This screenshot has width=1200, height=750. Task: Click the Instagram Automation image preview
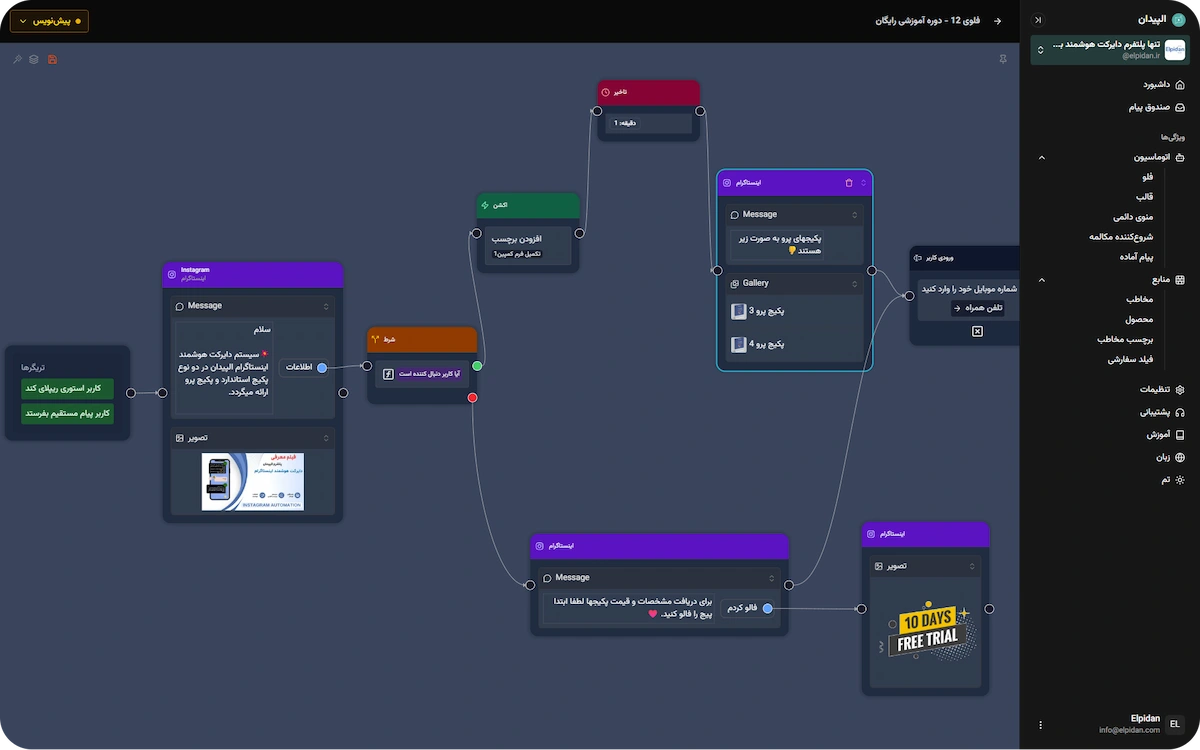253,481
